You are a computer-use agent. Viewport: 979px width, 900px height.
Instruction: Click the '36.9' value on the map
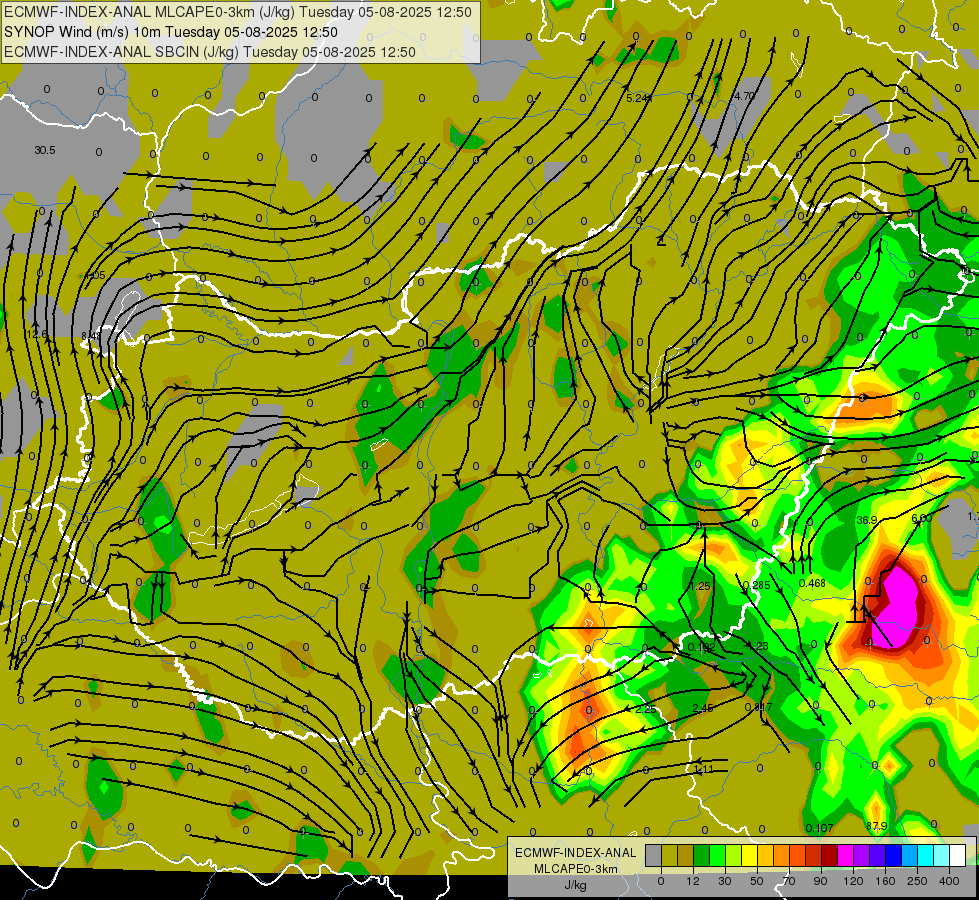pyautogui.click(x=867, y=520)
